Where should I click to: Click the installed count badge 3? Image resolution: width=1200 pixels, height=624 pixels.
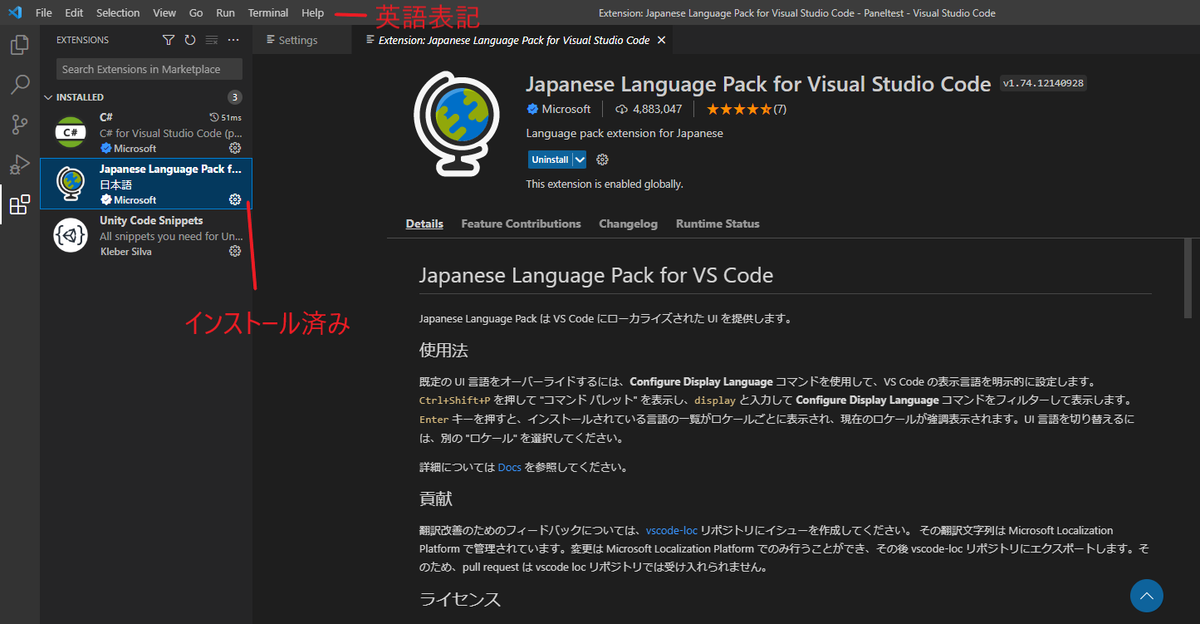coord(234,97)
